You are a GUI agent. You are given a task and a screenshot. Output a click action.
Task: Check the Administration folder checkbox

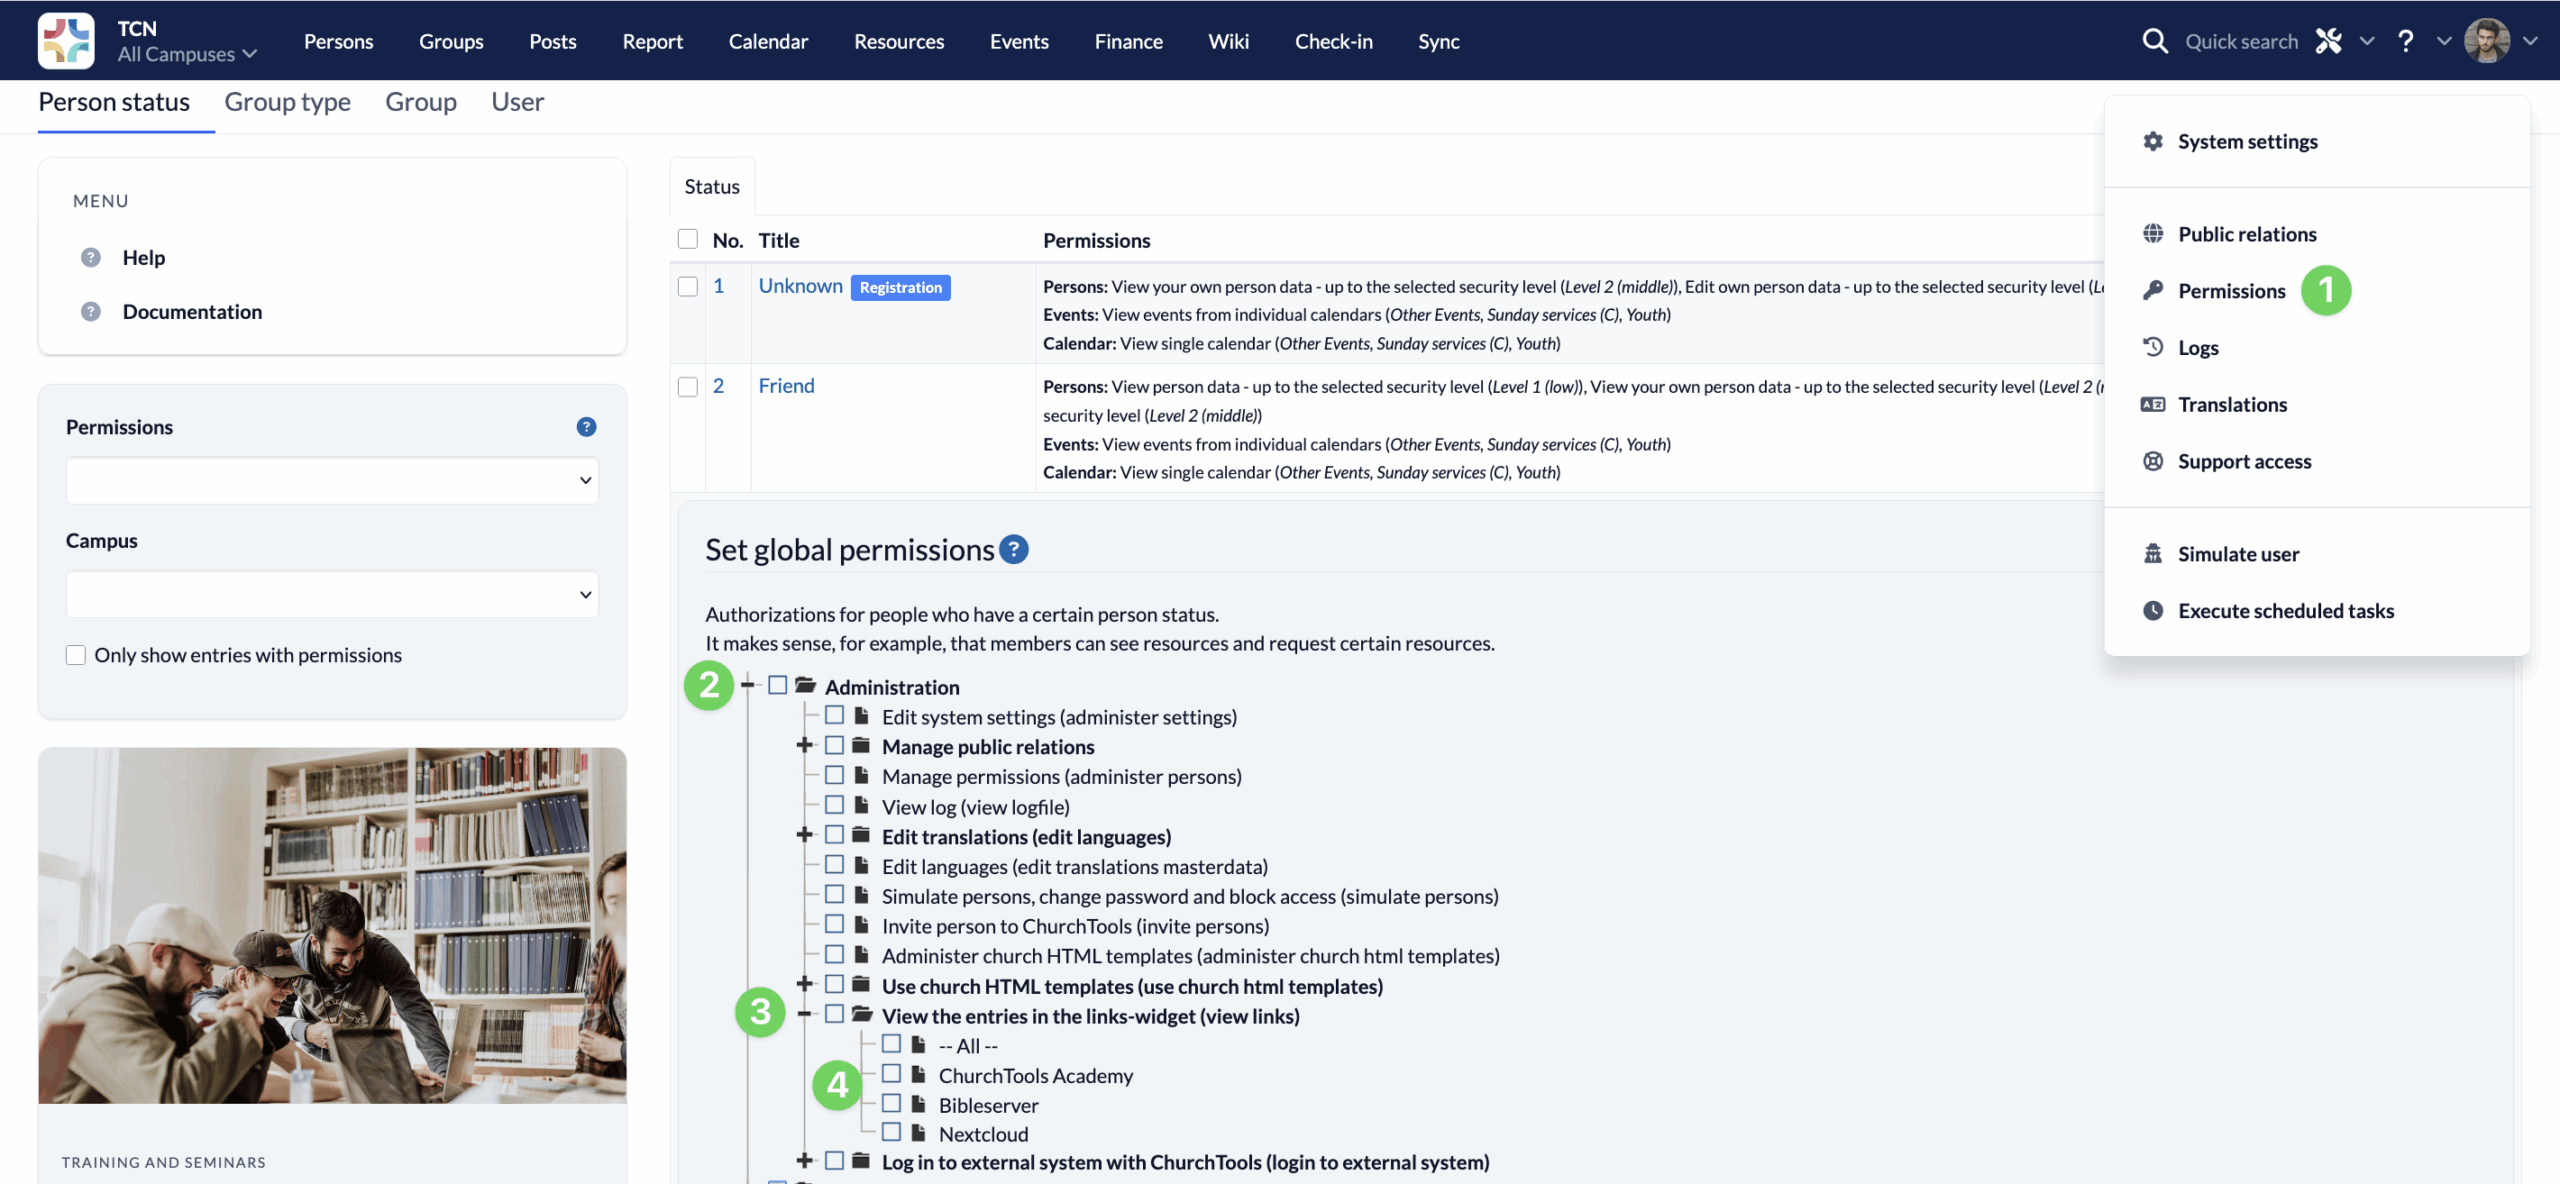[777, 686]
